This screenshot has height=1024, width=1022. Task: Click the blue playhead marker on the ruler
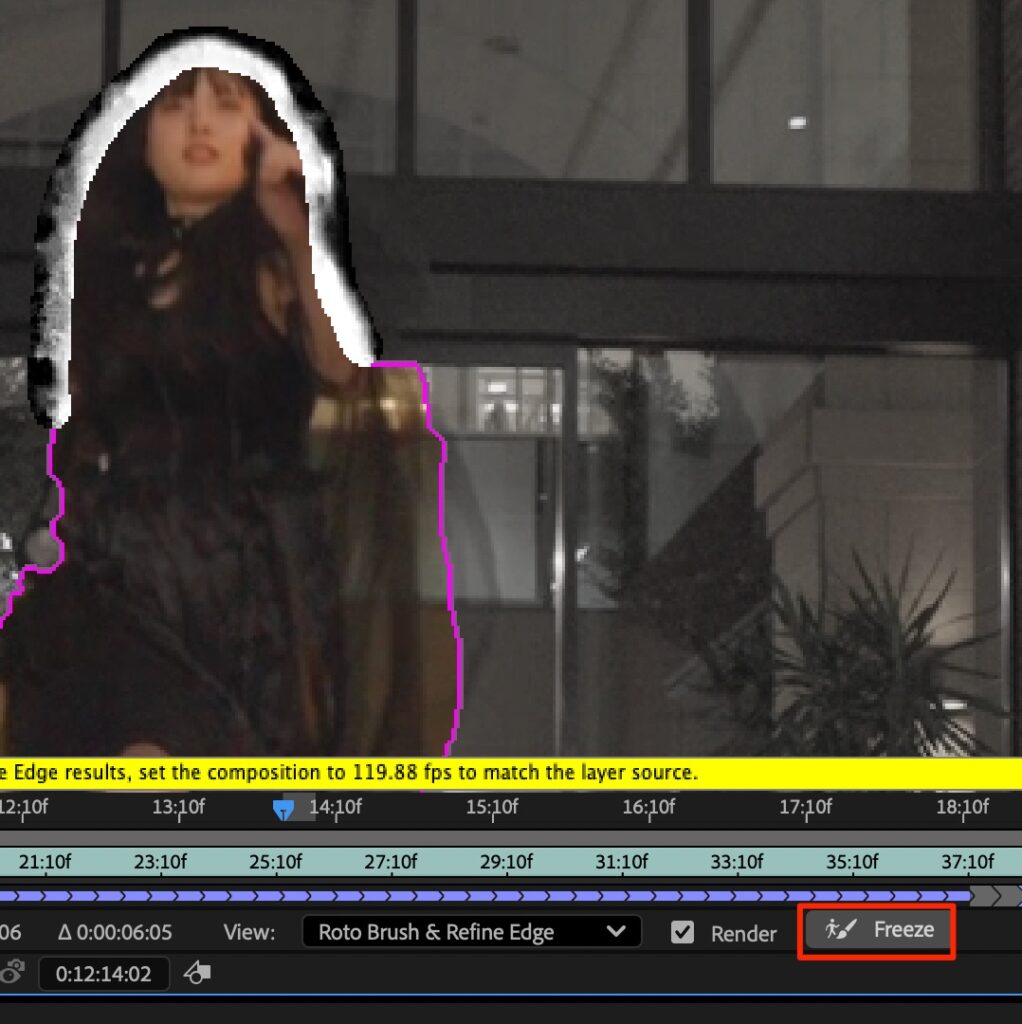tap(284, 809)
